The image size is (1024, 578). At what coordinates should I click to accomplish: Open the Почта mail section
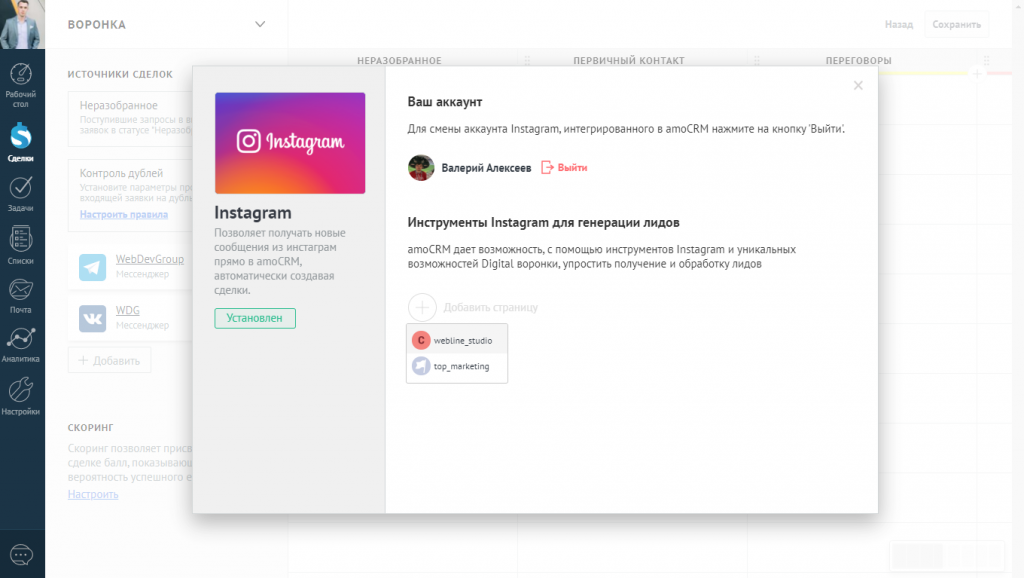[x=21, y=296]
